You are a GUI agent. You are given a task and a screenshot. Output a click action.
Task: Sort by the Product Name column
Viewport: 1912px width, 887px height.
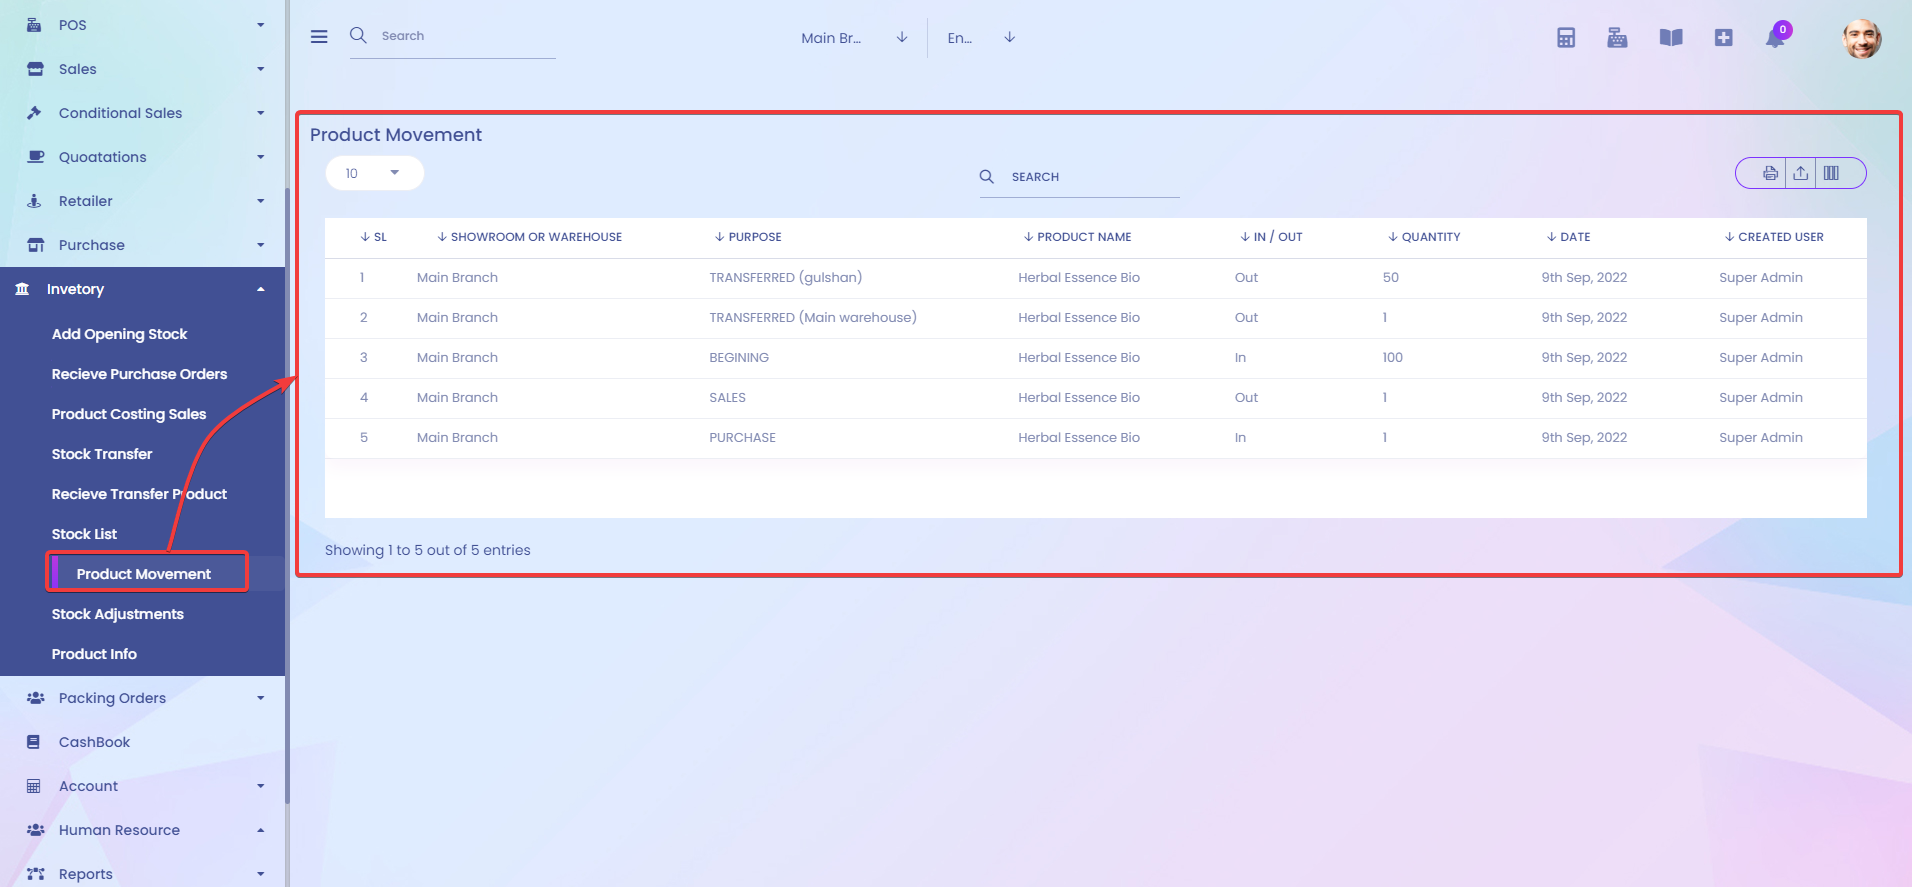(1077, 237)
